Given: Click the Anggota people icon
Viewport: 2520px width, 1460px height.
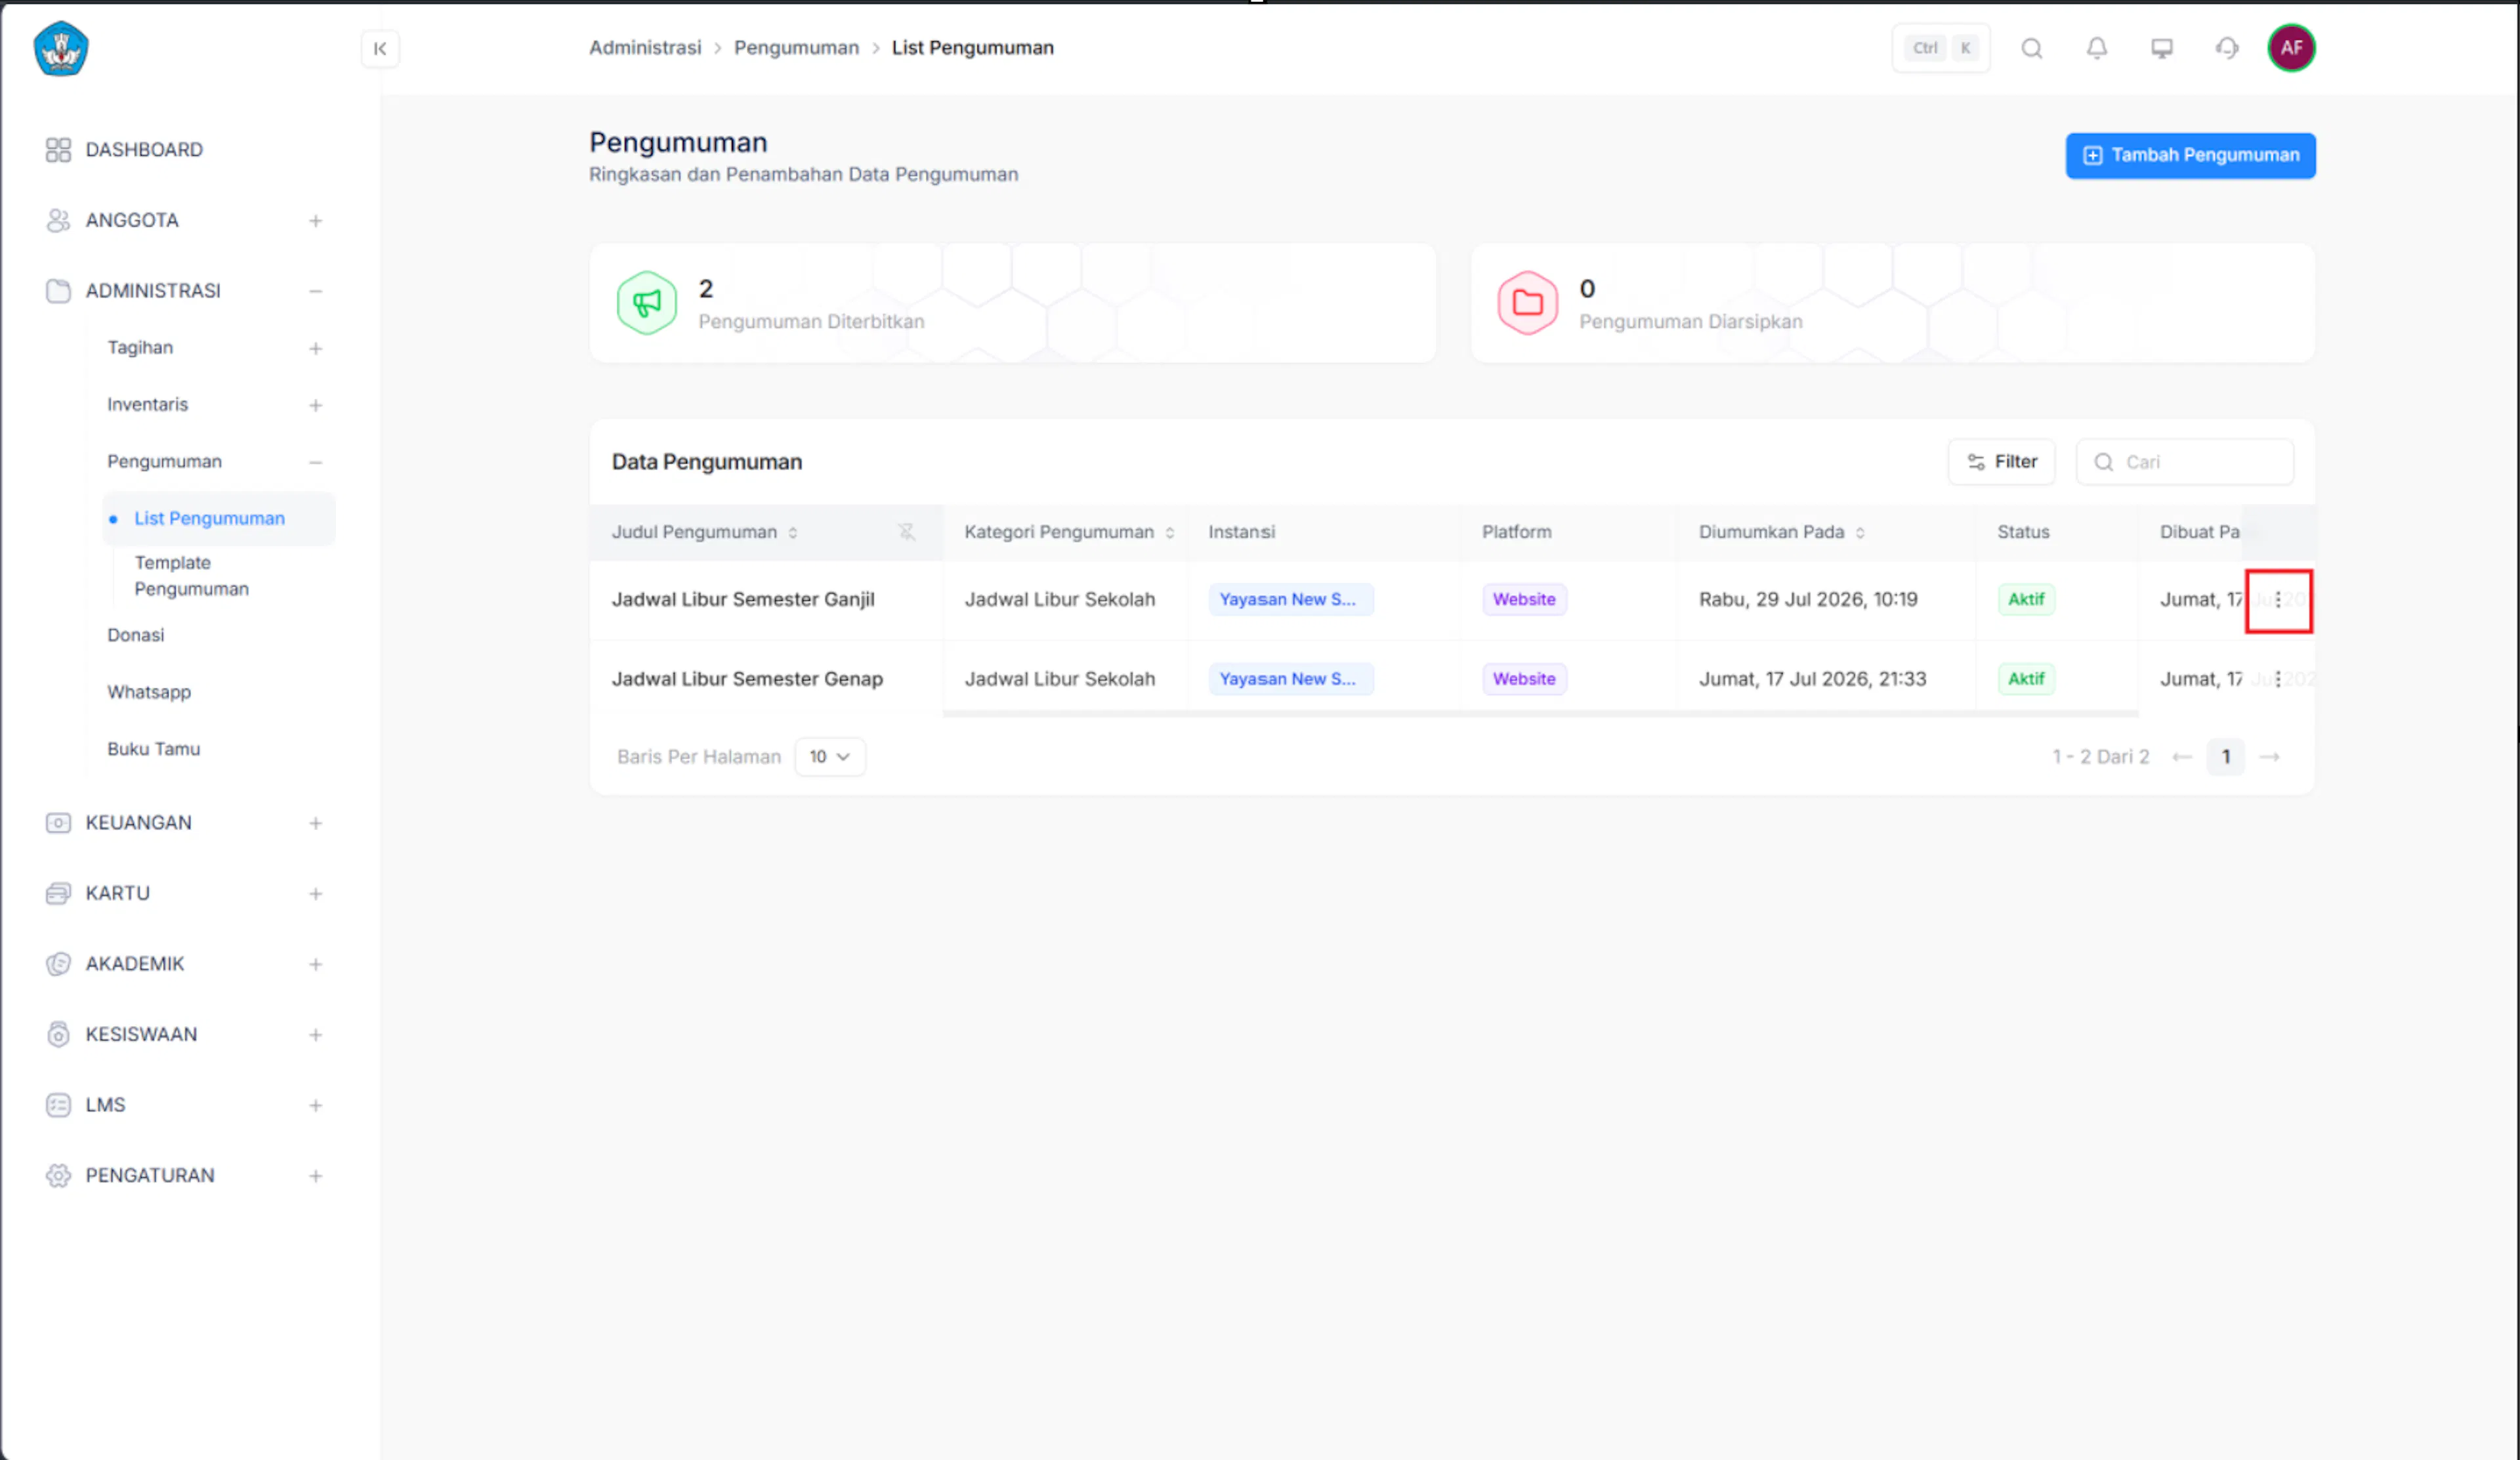Looking at the screenshot, I should [x=58, y=220].
